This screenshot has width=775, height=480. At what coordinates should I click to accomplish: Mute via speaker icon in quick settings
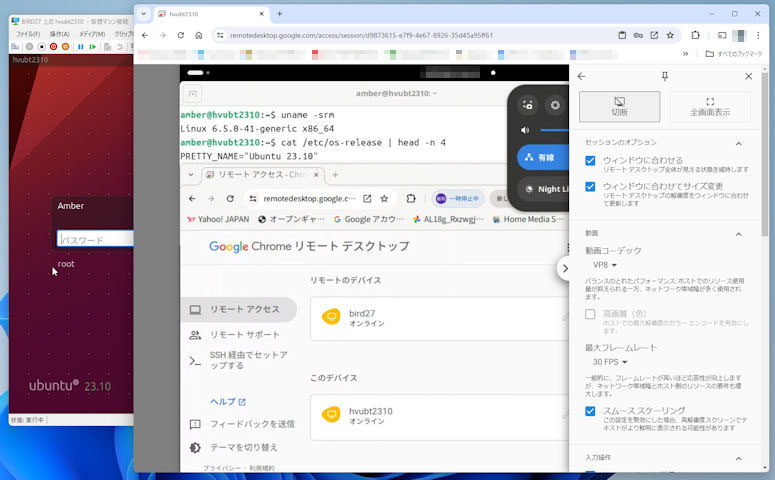point(524,131)
